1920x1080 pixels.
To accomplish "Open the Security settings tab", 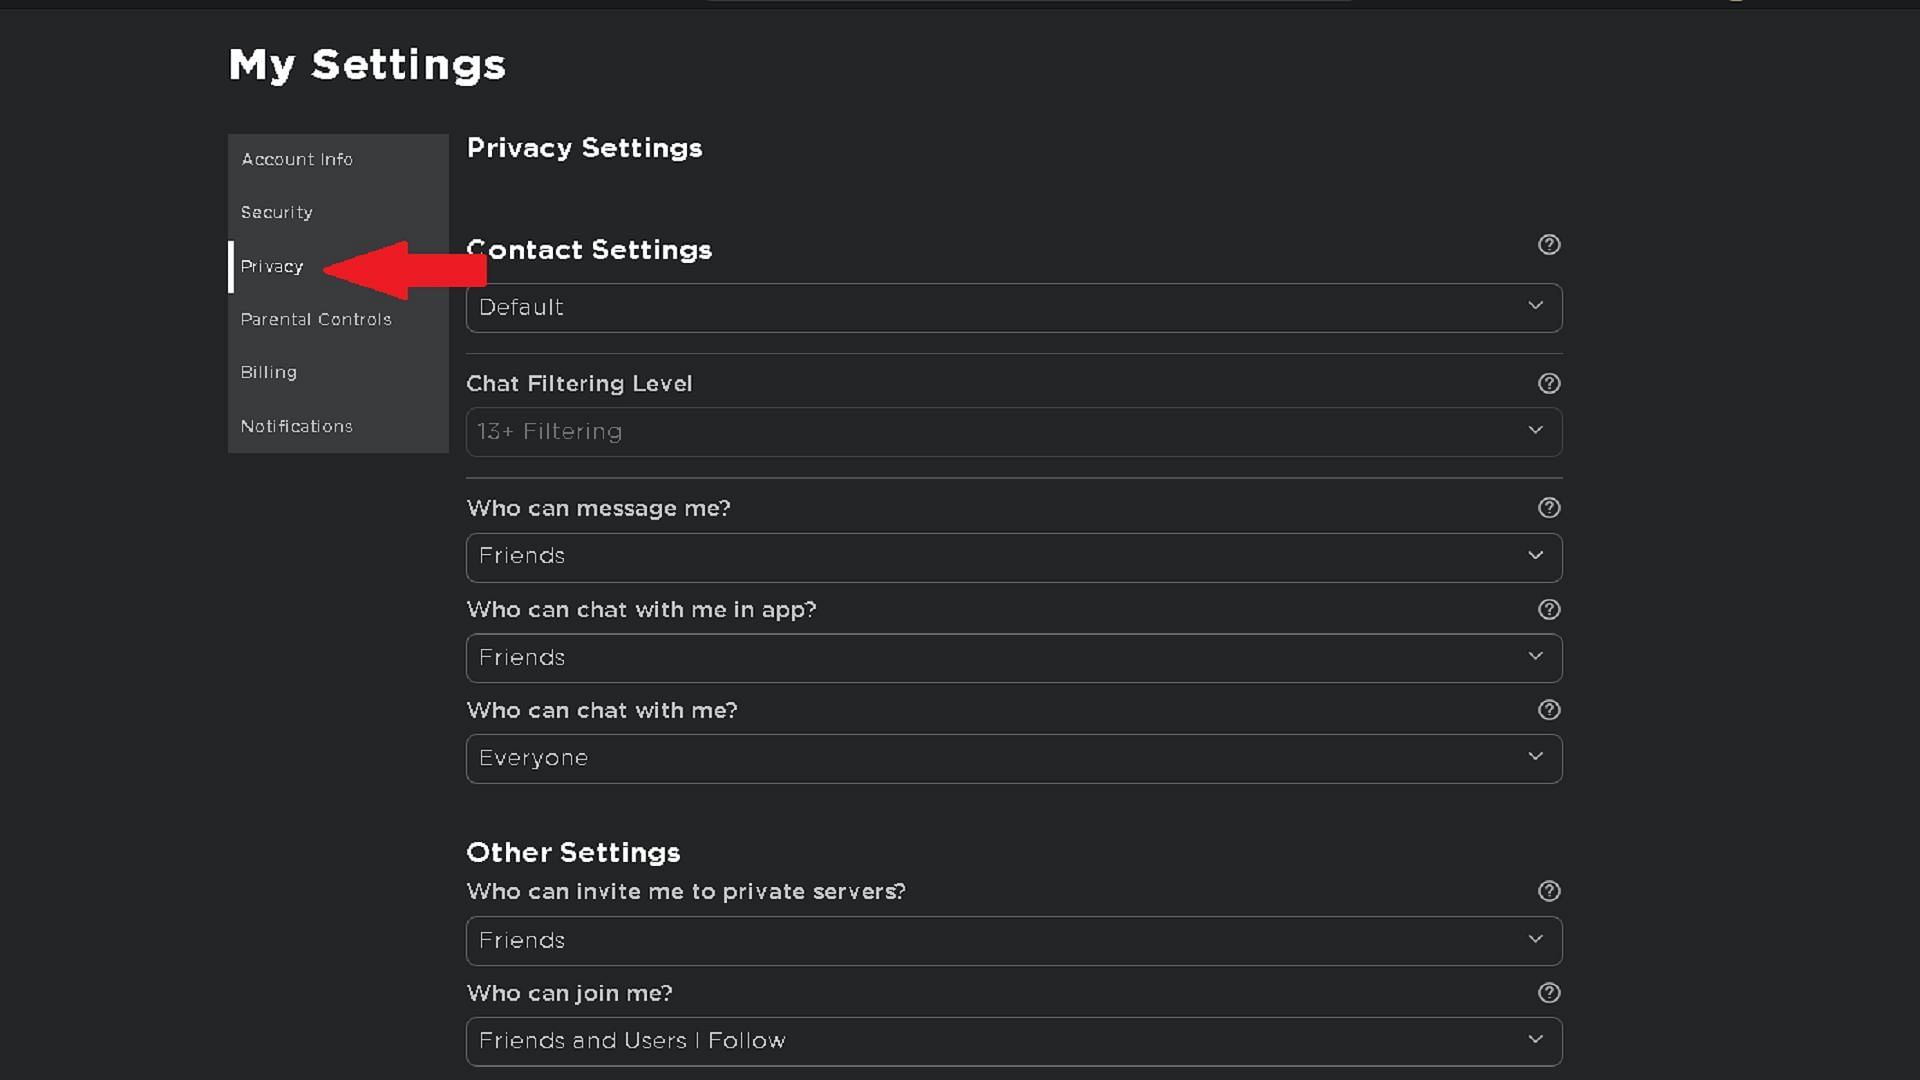I will tap(276, 212).
